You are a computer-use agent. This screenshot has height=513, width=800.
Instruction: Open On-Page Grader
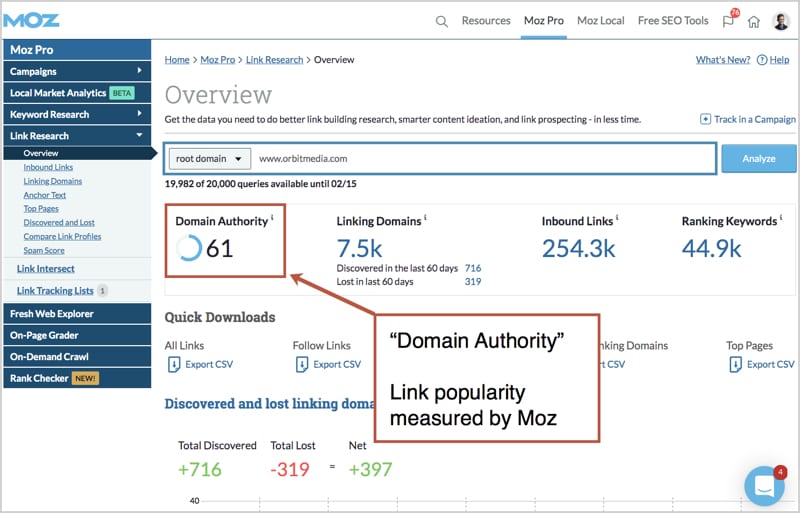click(x=77, y=335)
